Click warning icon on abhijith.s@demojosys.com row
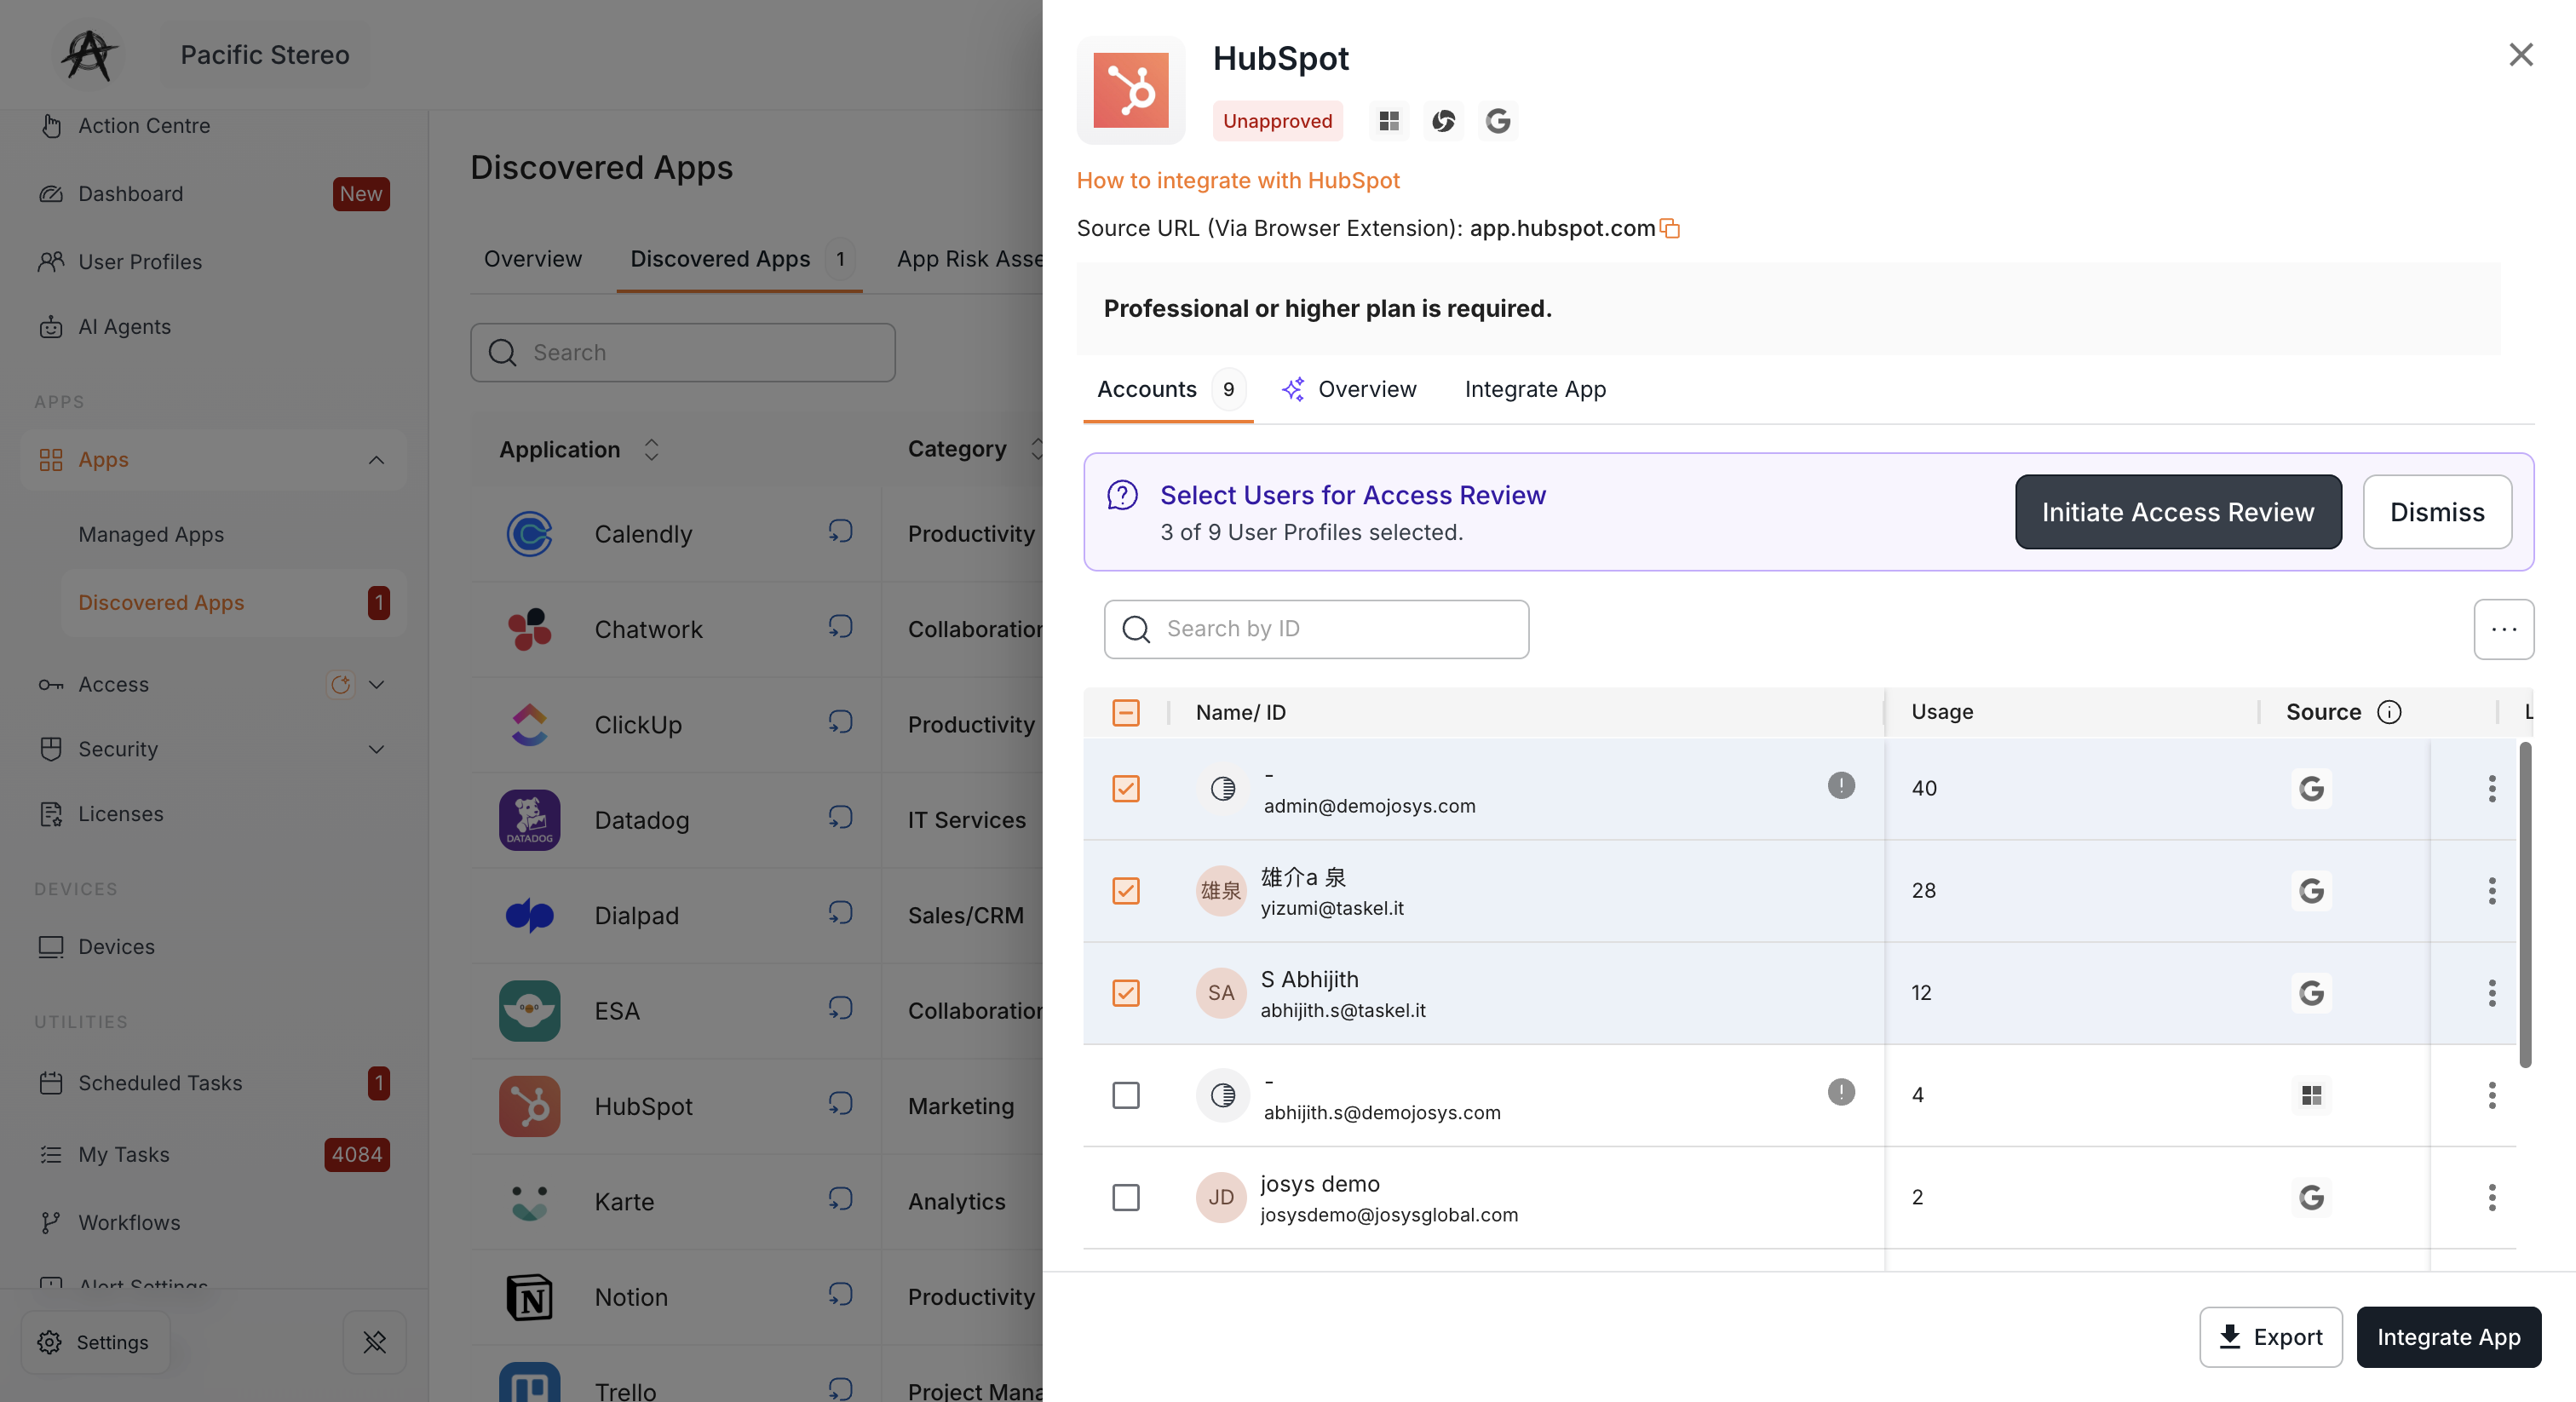 click(1841, 1092)
